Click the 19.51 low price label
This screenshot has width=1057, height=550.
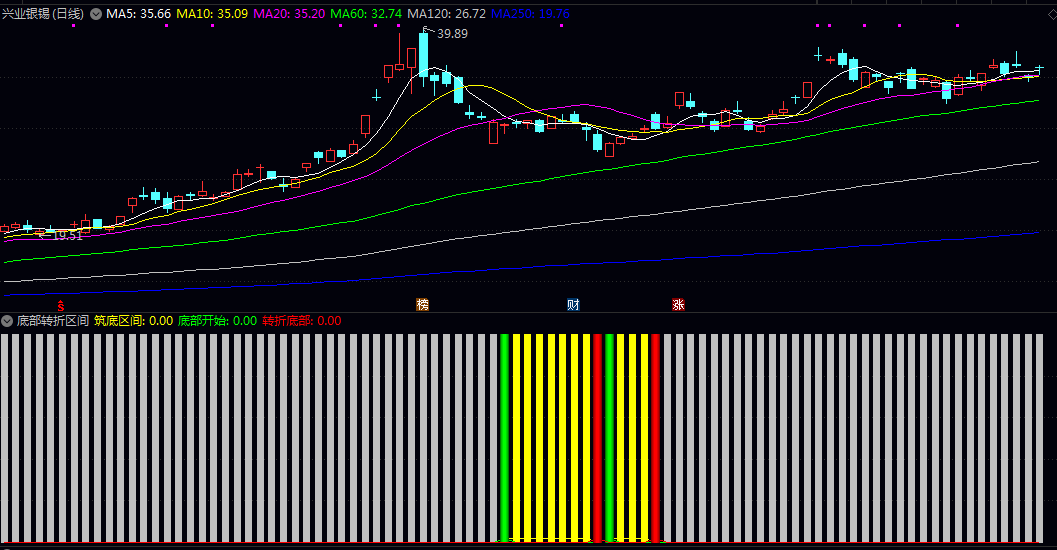[67, 235]
